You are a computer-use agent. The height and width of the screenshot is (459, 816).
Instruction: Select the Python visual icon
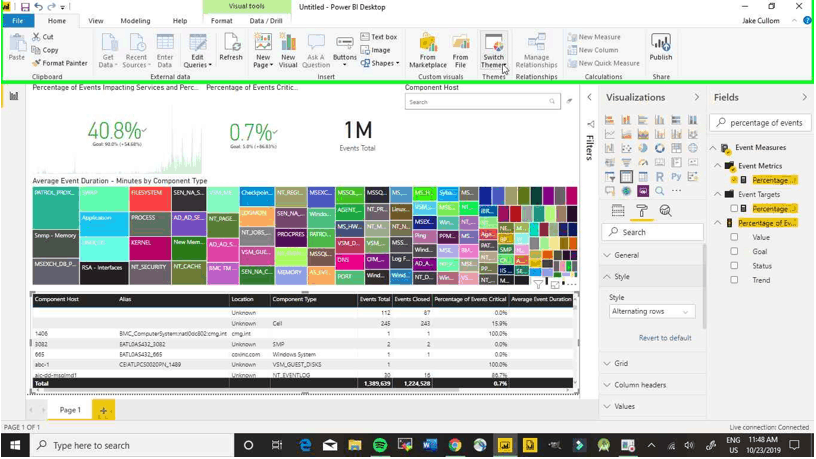(x=676, y=176)
